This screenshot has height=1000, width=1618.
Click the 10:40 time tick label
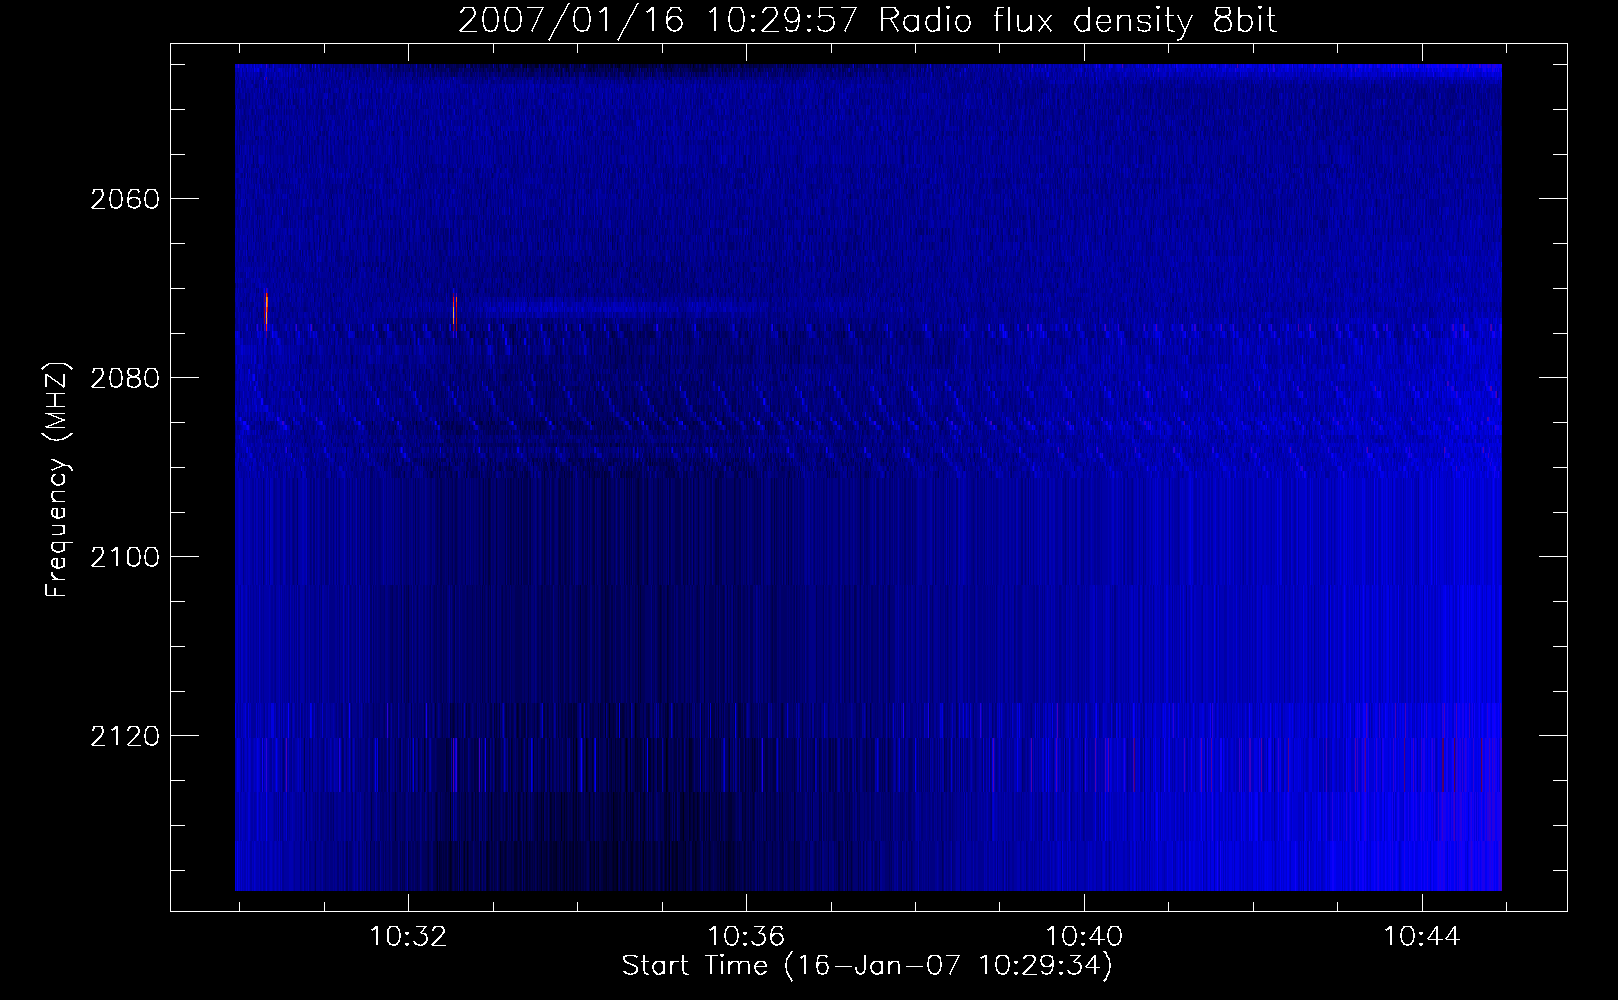pos(1084,937)
